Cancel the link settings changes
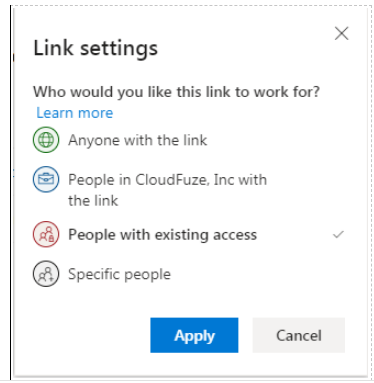The image size is (374, 383). (x=299, y=335)
